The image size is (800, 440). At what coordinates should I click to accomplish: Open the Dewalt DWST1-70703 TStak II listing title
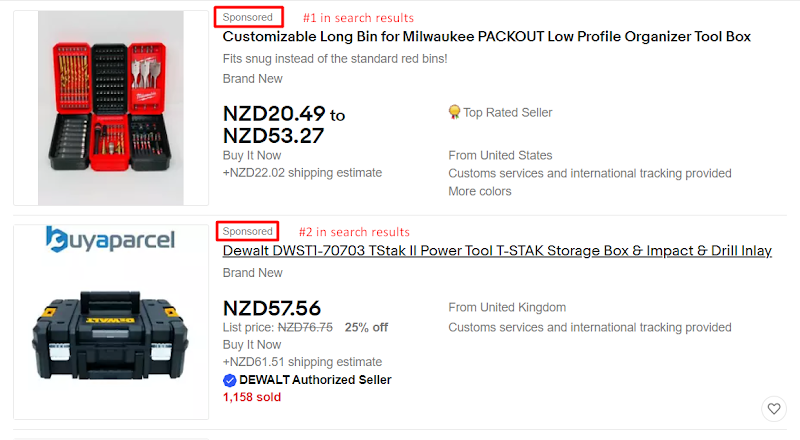click(497, 251)
